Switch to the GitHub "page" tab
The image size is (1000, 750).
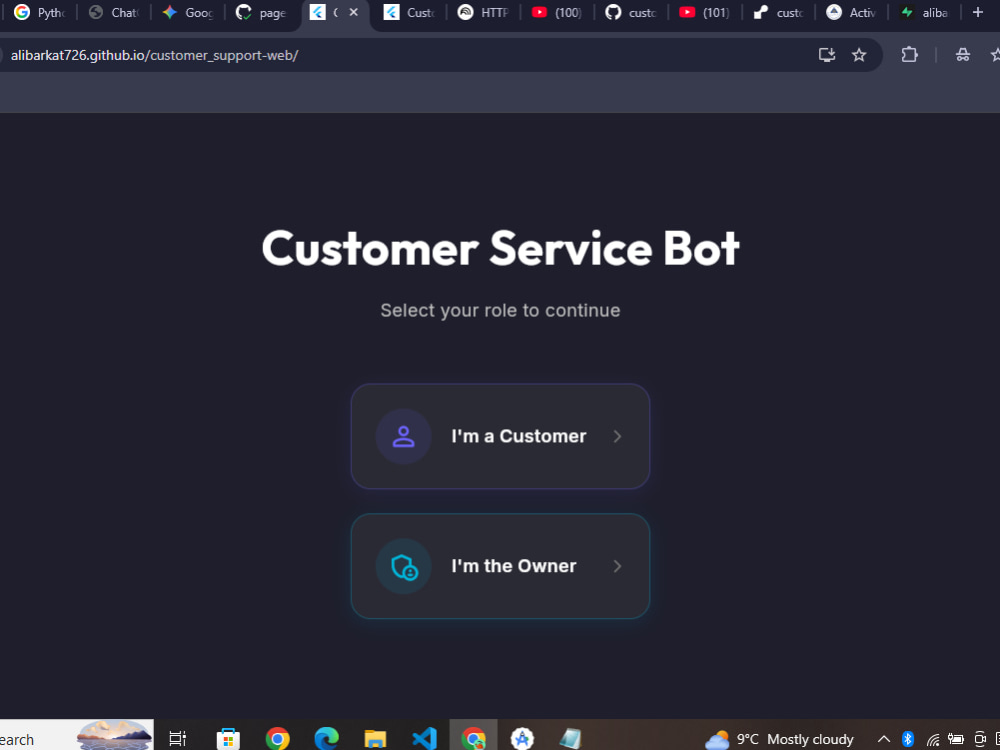point(261,12)
